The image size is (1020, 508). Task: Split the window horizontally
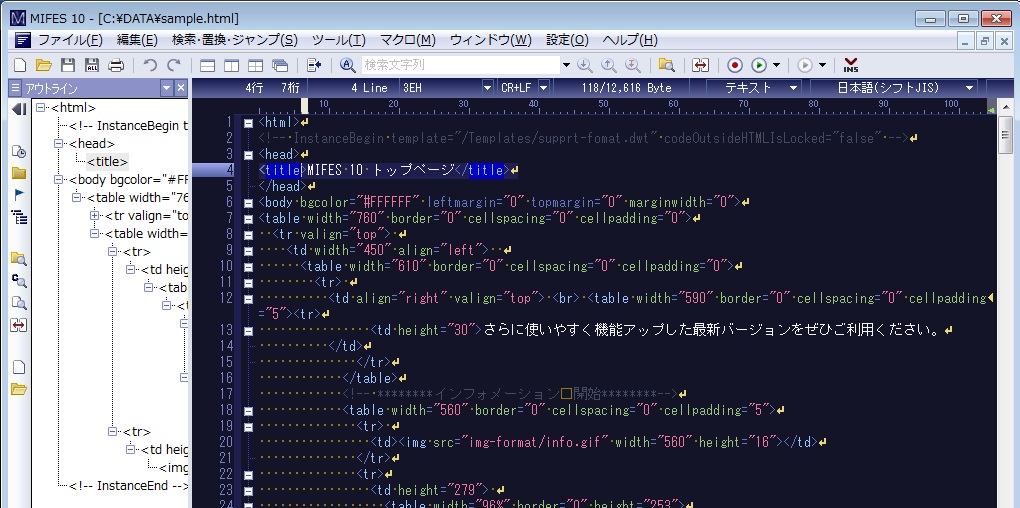[x=208, y=65]
